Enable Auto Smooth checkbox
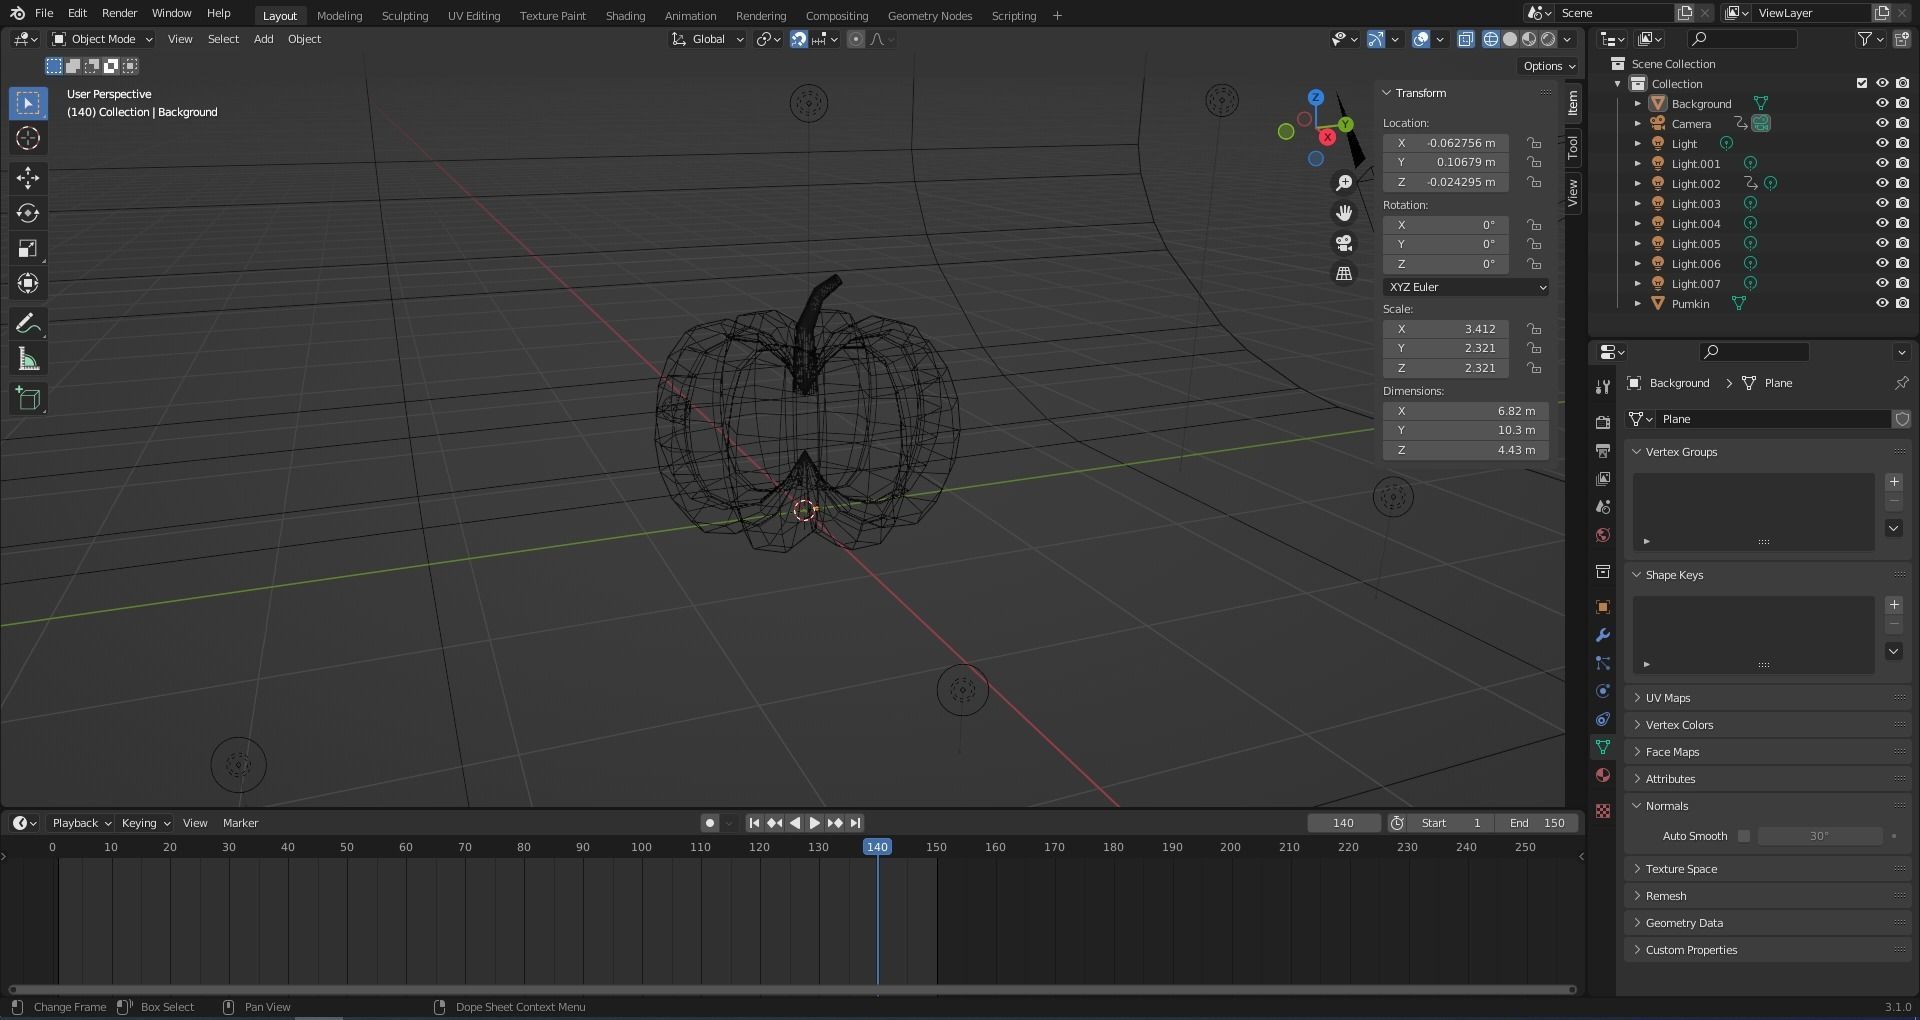This screenshot has width=1920, height=1020. (1744, 836)
